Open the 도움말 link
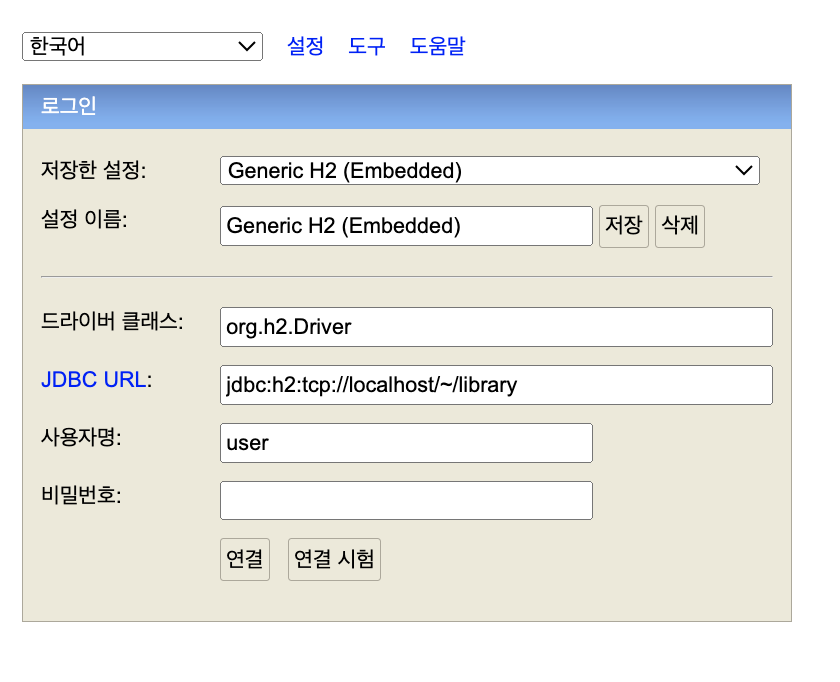 pyautogui.click(x=438, y=46)
